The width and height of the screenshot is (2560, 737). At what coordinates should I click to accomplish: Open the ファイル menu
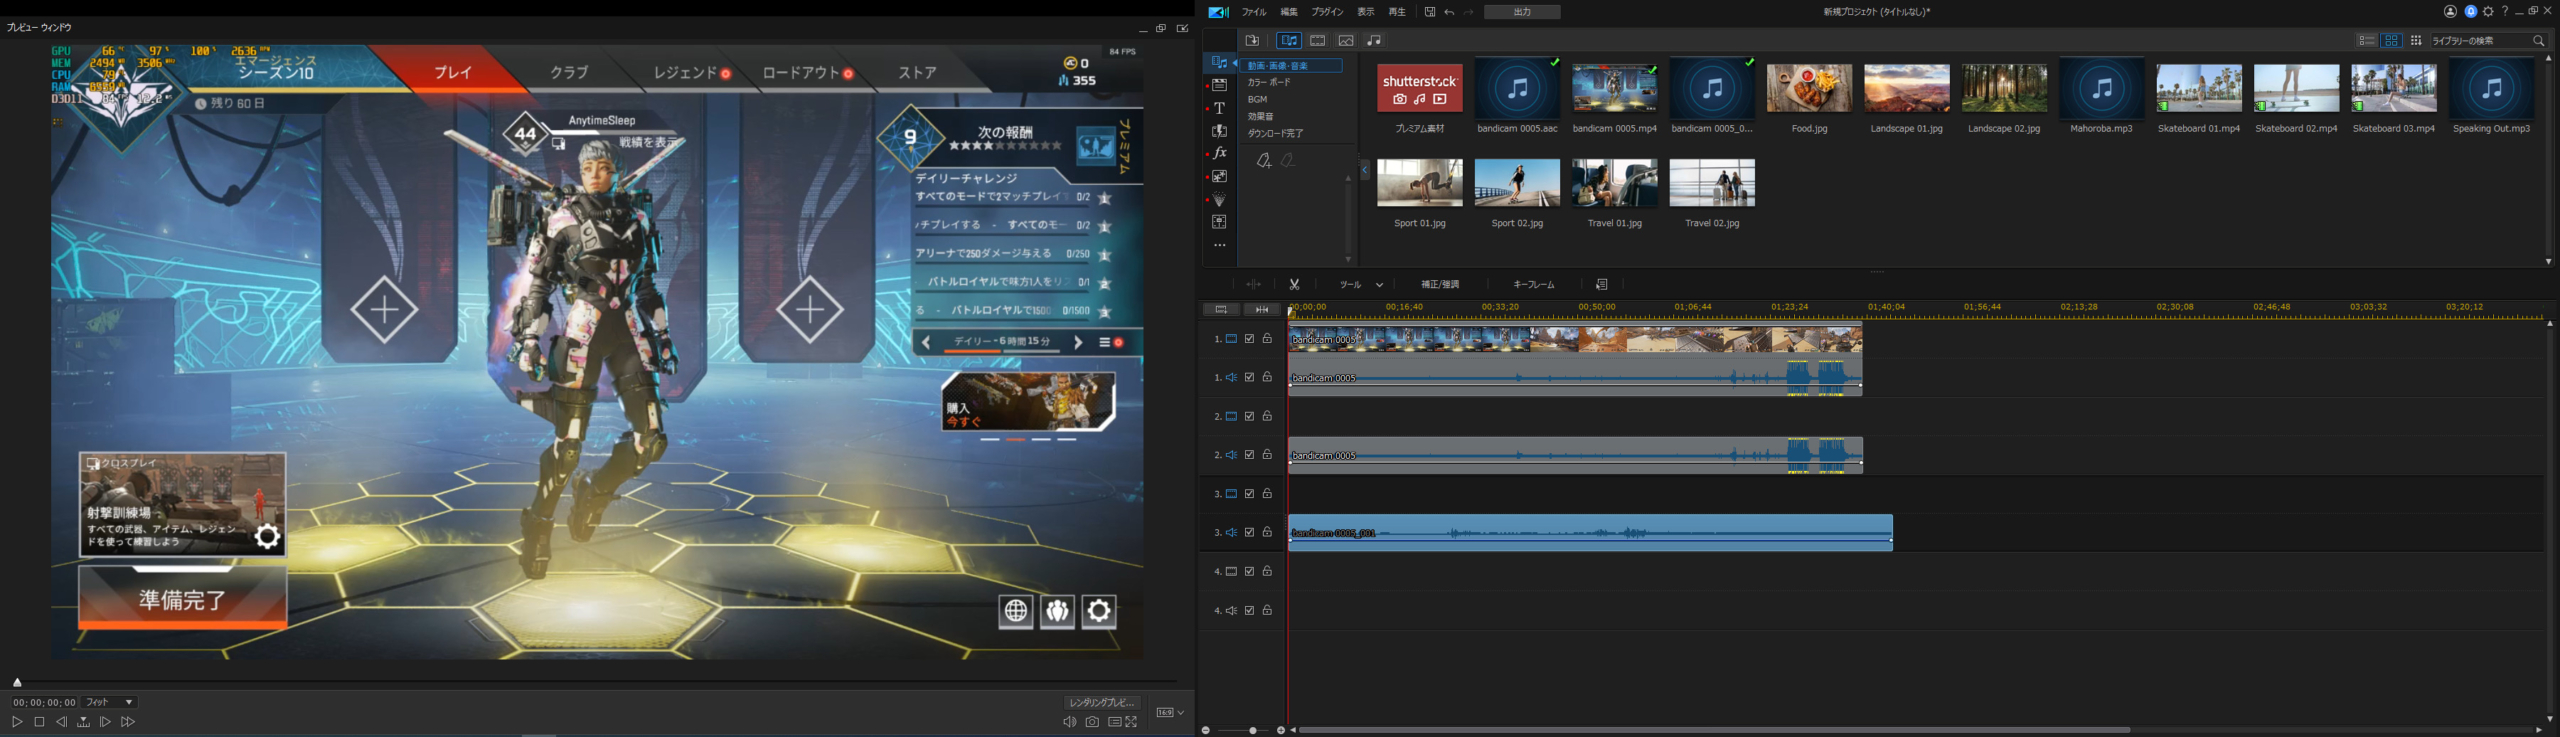click(1254, 12)
